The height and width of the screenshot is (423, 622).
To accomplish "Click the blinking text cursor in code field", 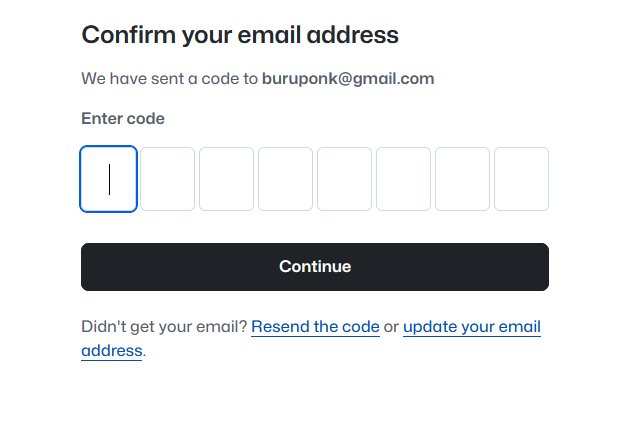I will pyautogui.click(x=109, y=180).
